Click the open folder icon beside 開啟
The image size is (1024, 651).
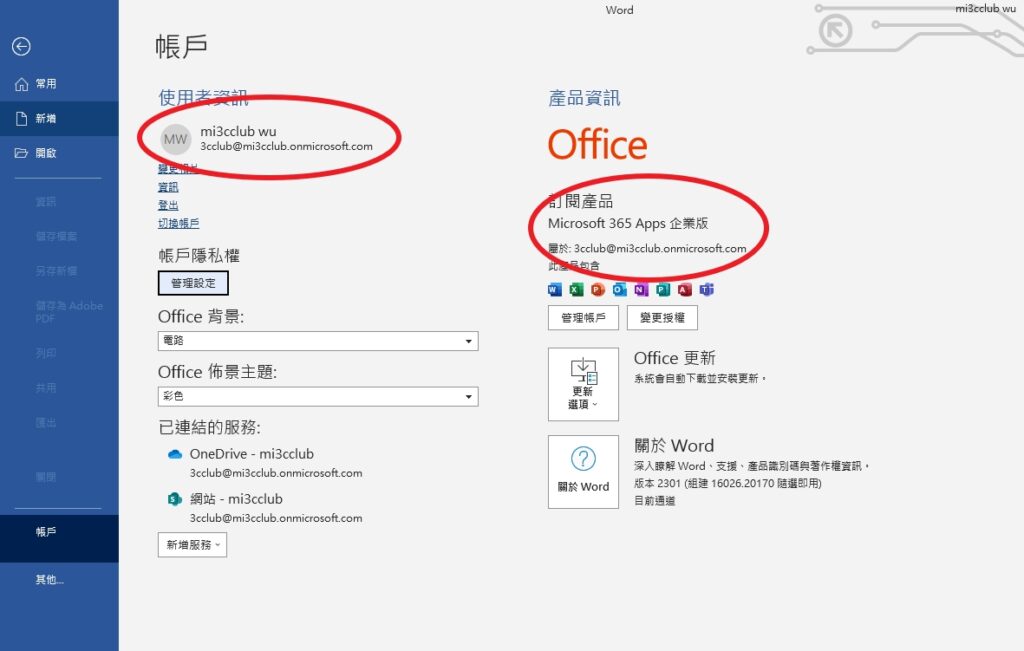click(x=22, y=153)
